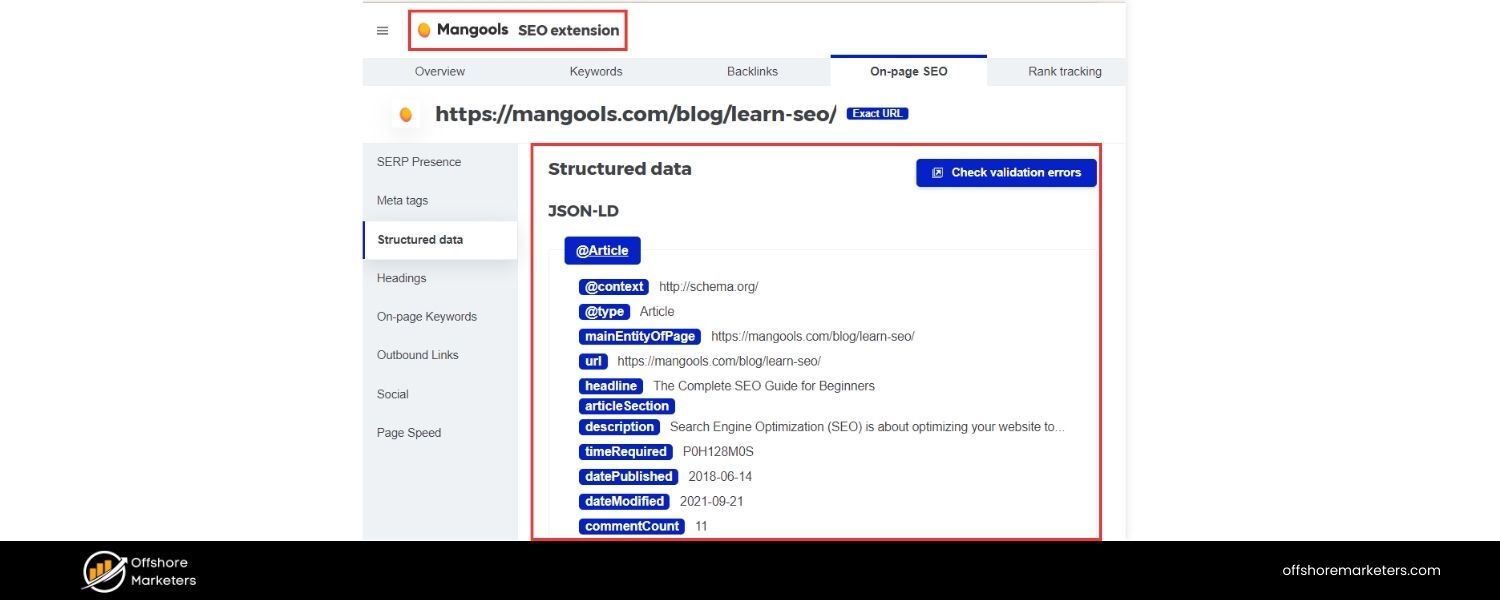Screen dimensions: 1500x600
Task: Click the headline property tag
Action: [611, 386]
